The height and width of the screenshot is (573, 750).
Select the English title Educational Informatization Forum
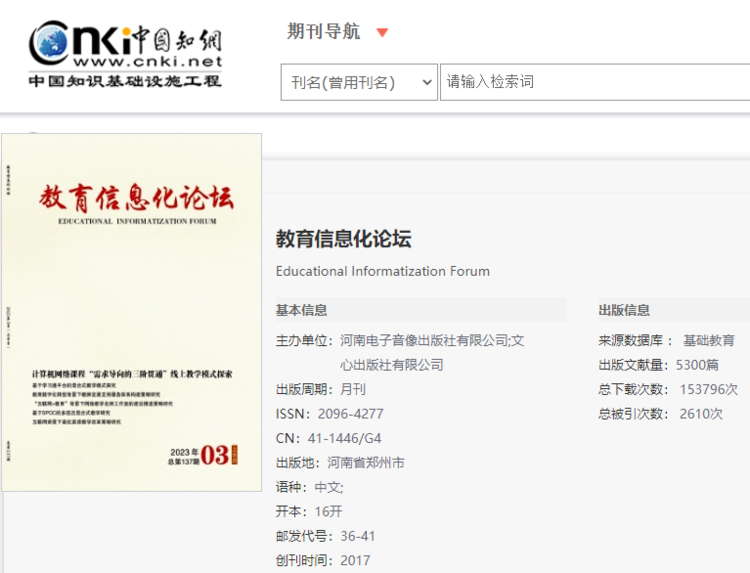click(x=383, y=271)
